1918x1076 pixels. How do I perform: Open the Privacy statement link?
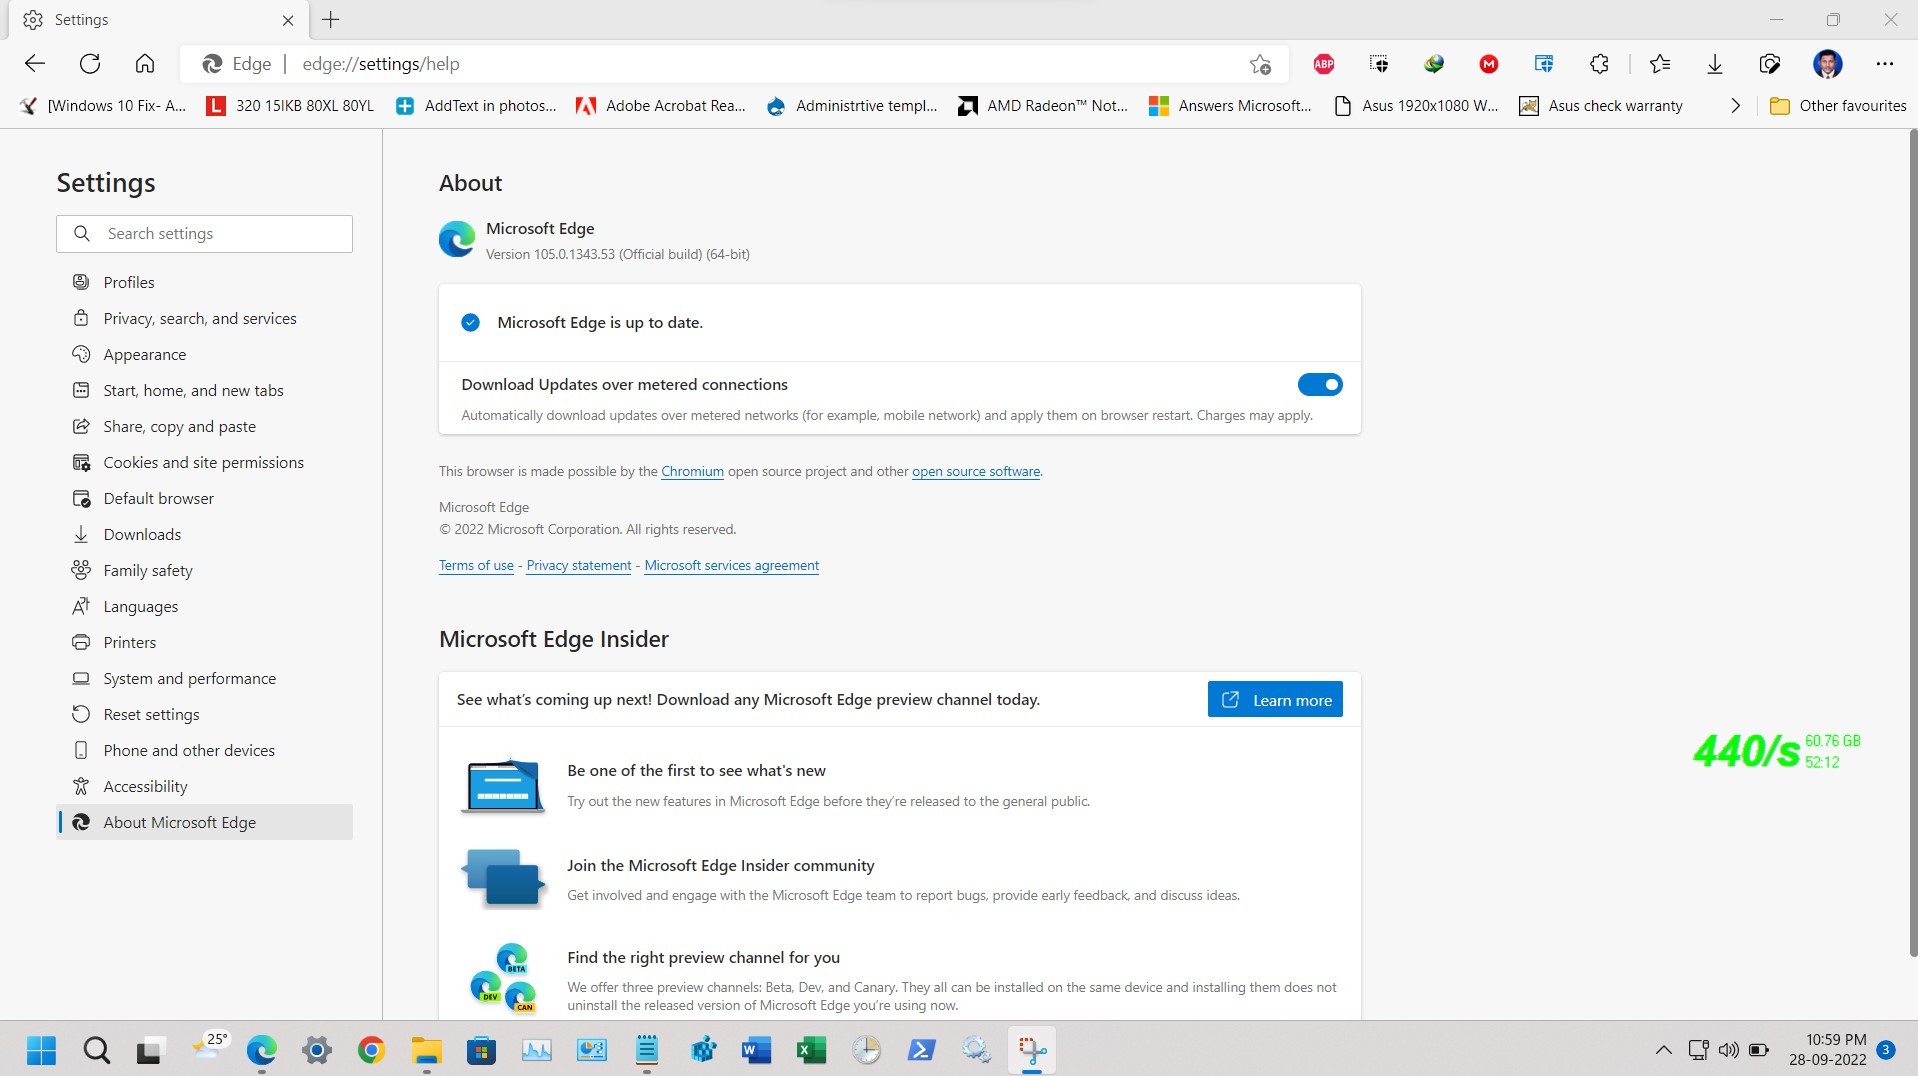click(x=579, y=565)
